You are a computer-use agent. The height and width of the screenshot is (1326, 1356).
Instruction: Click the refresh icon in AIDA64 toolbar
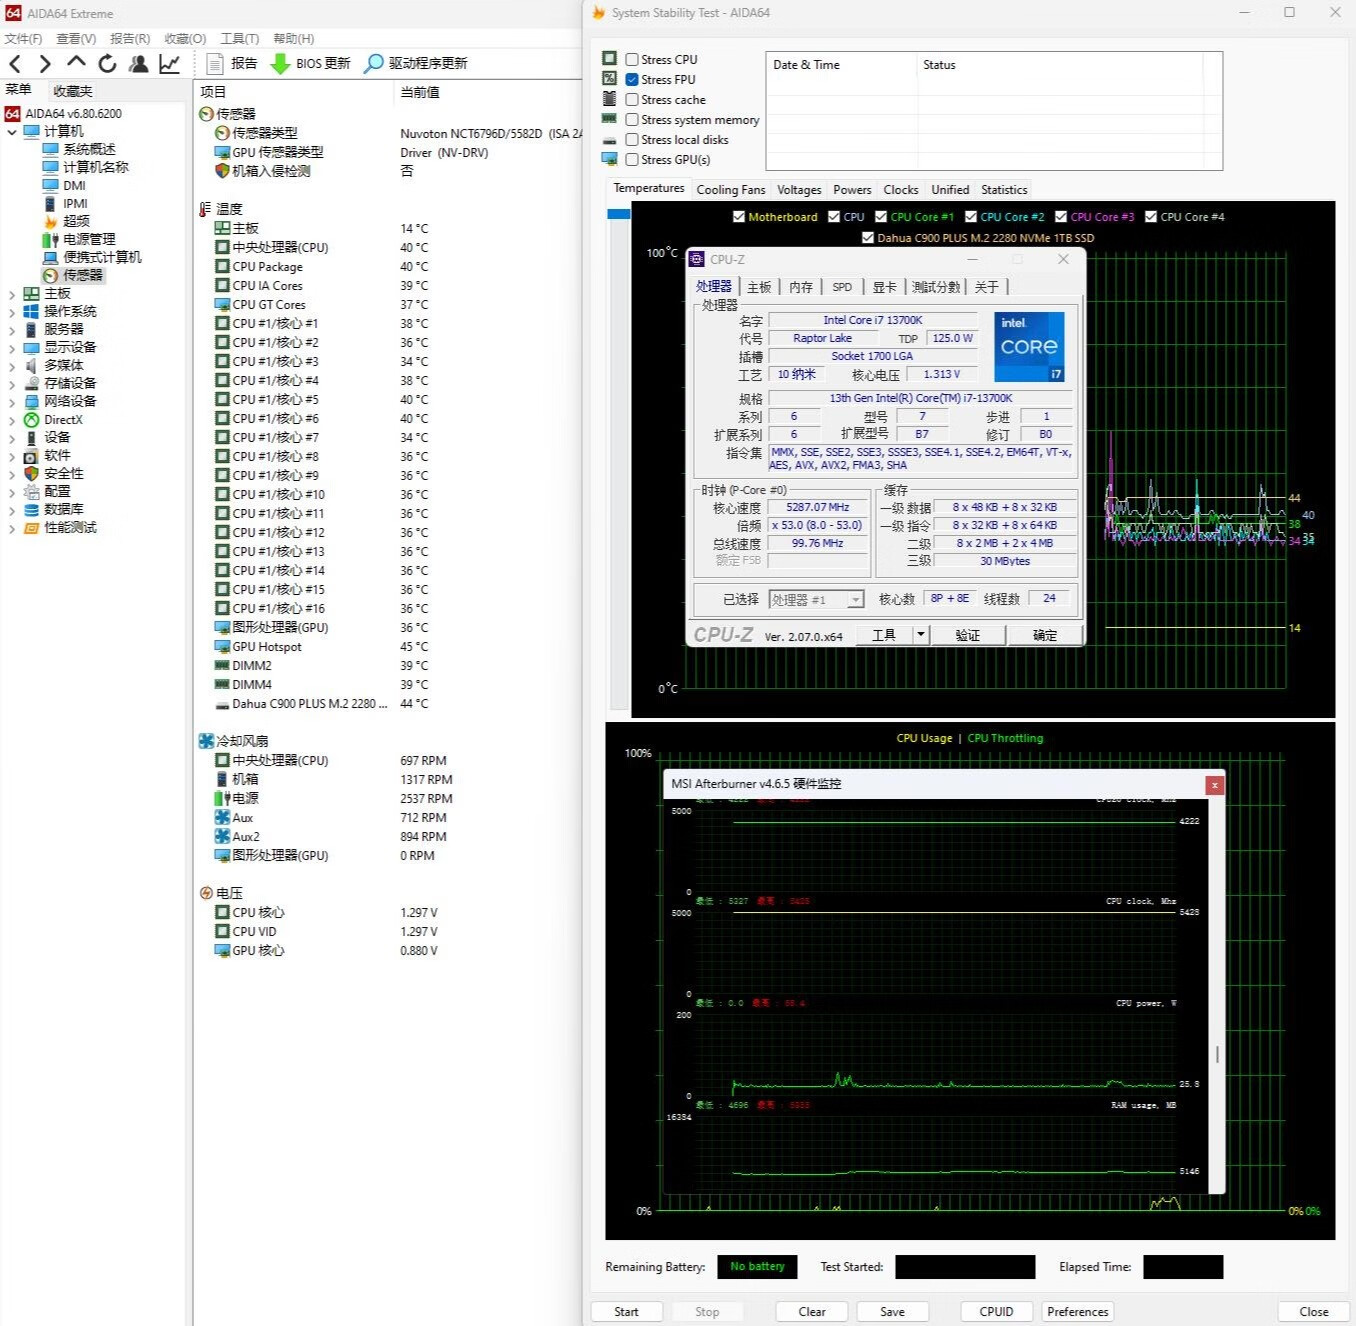(x=107, y=64)
